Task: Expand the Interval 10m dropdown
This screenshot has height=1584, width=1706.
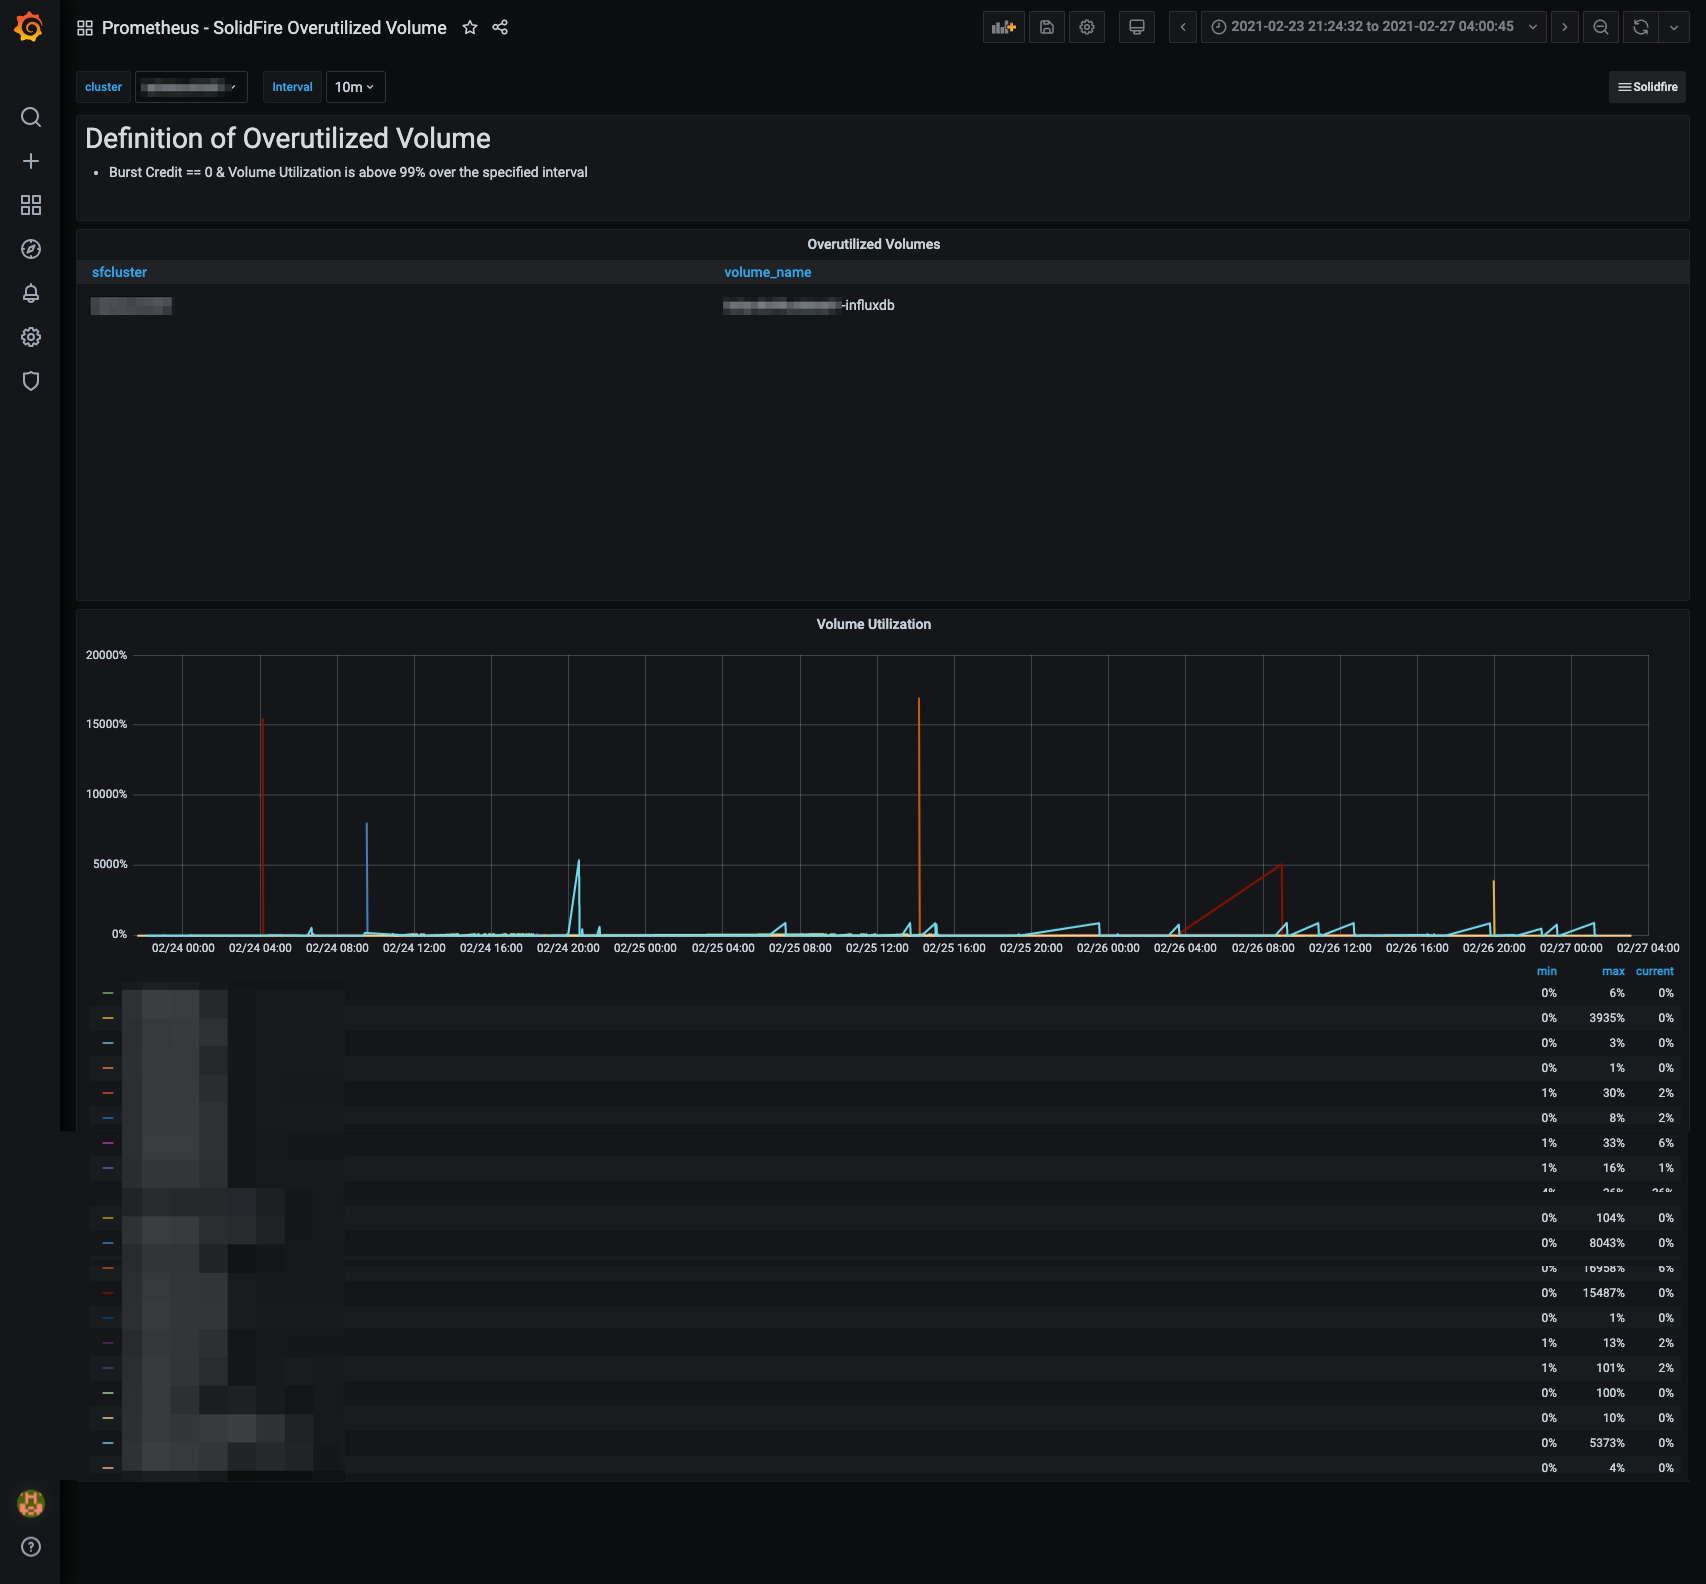Action: point(355,88)
